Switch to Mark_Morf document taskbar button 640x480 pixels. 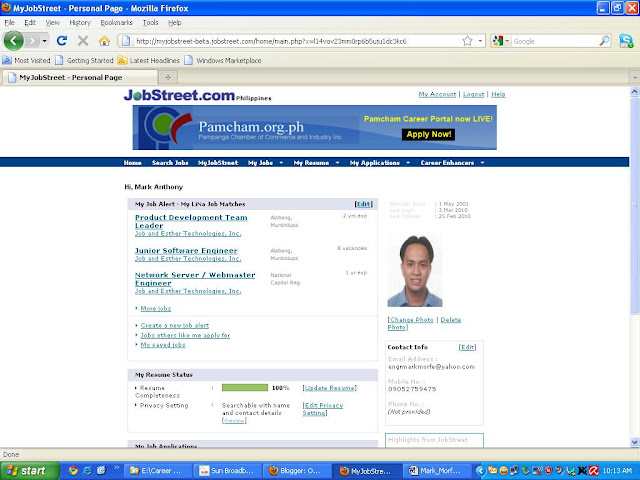(x=437, y=471)
